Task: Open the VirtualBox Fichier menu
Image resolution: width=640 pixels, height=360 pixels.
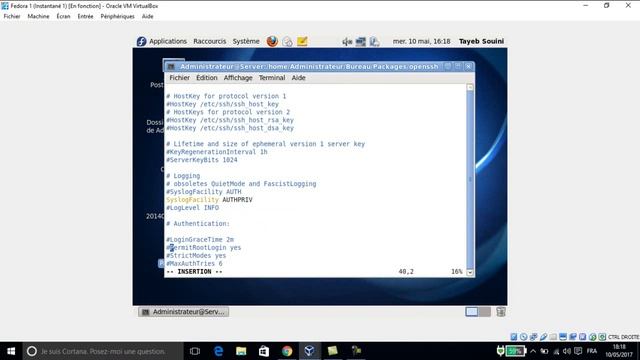Action: coord(12,16)
